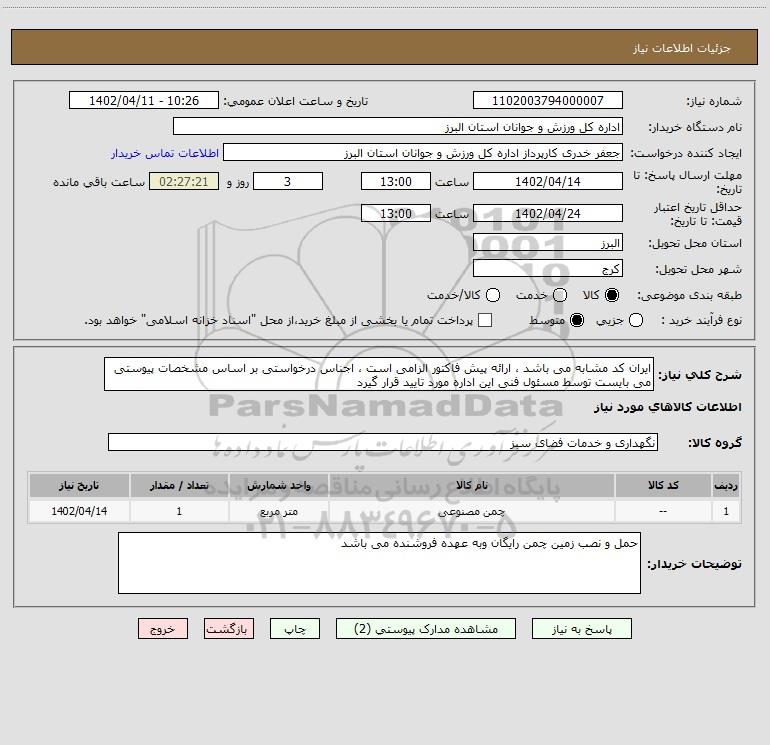Screen dimensions: 770x745
Task: Click the کد کالا column header
Action: (663, 485)
